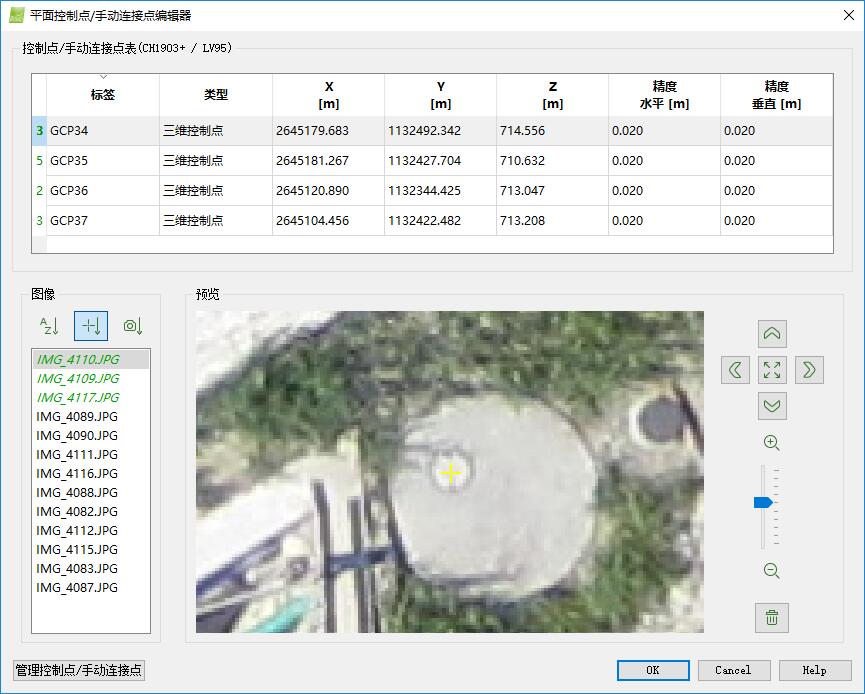Open the Help button
Viewport: 865px width, 694px height.
click(814, 670)
